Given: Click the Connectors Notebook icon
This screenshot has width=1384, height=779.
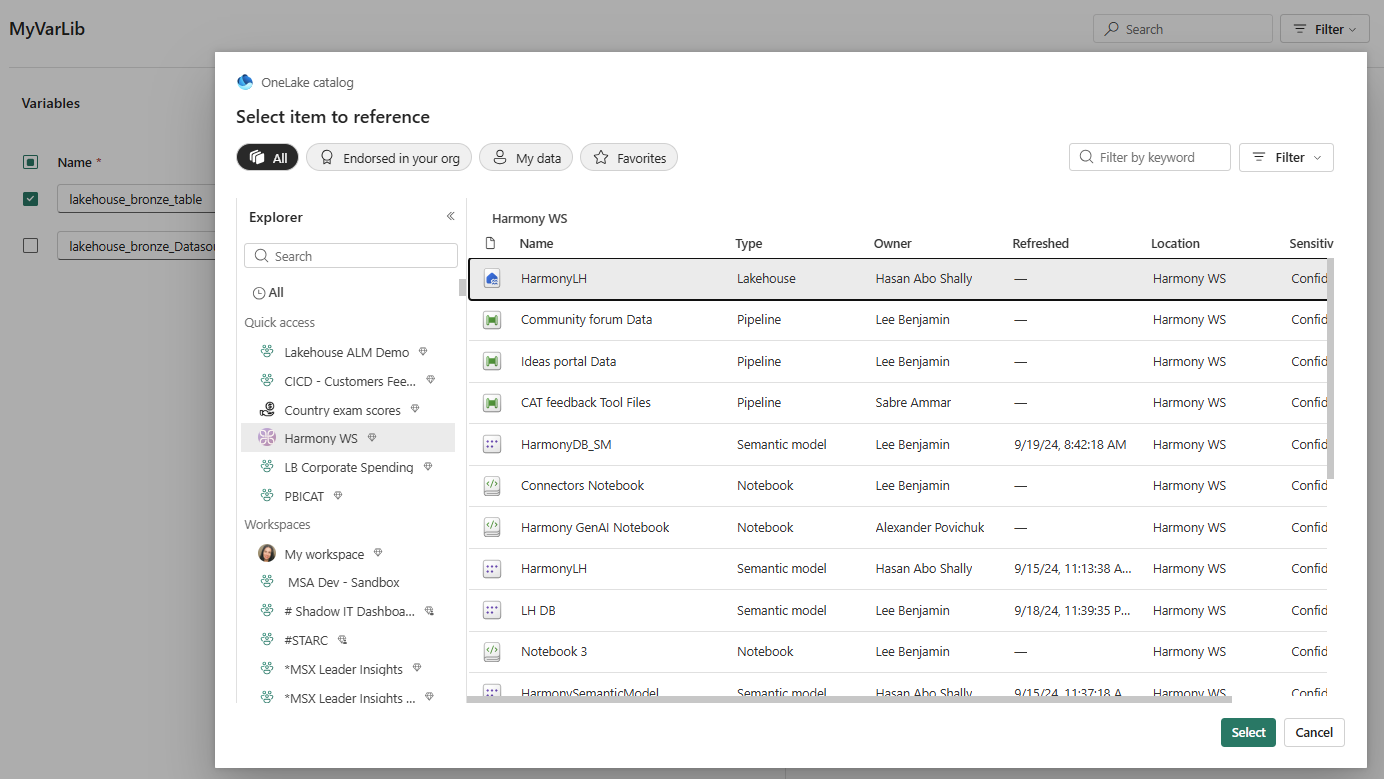Looking at the screenshot, I should 491,486.
